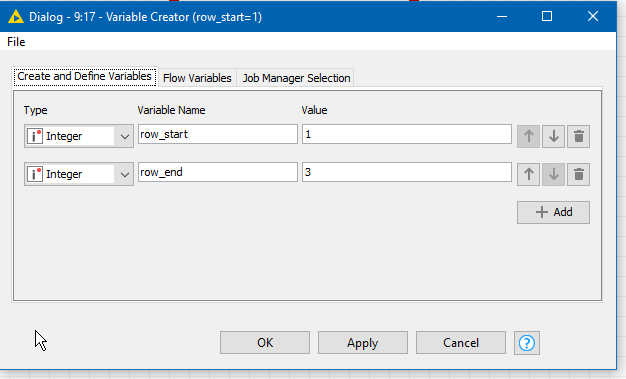Click the value field containing 1
The height and width of the screenshot is (379, 626).
(407, 134)
